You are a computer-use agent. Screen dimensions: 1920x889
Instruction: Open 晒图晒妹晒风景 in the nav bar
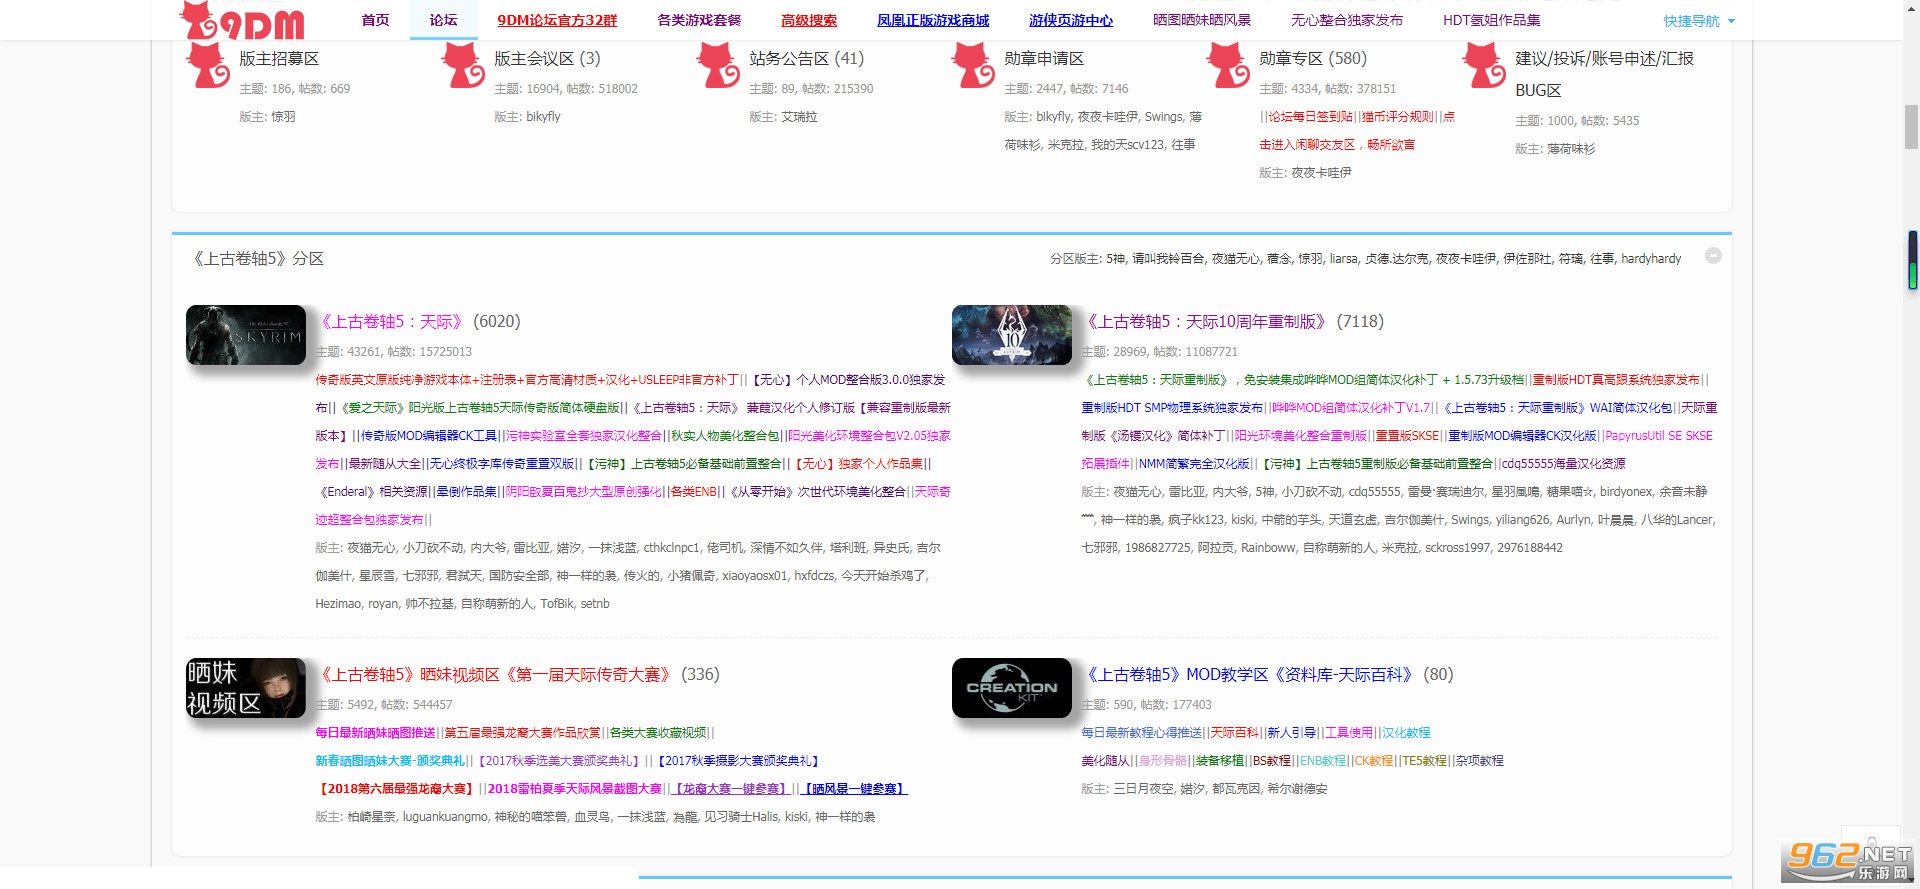tap(1202, 20)
